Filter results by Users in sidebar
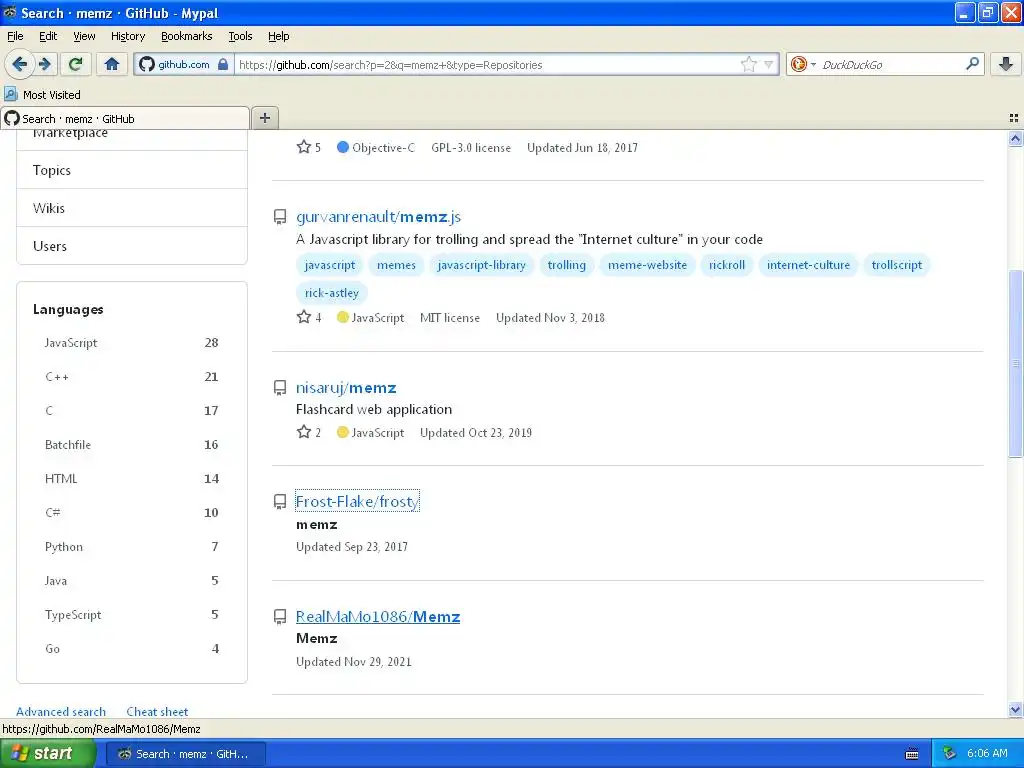Screen dimensions: 1024x768 (x=132, y=246)
